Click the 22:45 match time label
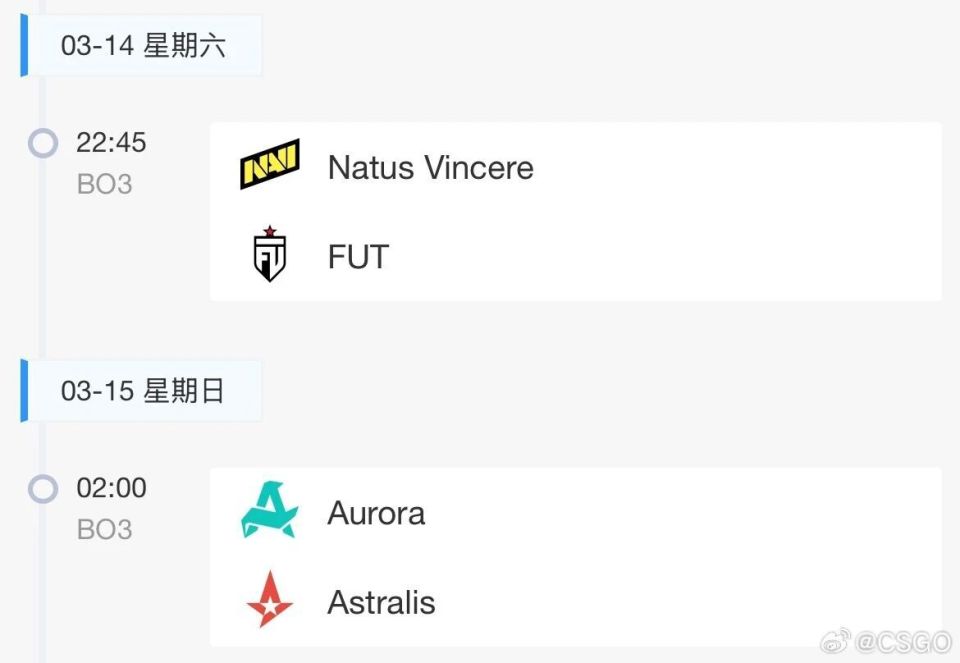Viewport: 960px width, 663px height. [111, 143]
